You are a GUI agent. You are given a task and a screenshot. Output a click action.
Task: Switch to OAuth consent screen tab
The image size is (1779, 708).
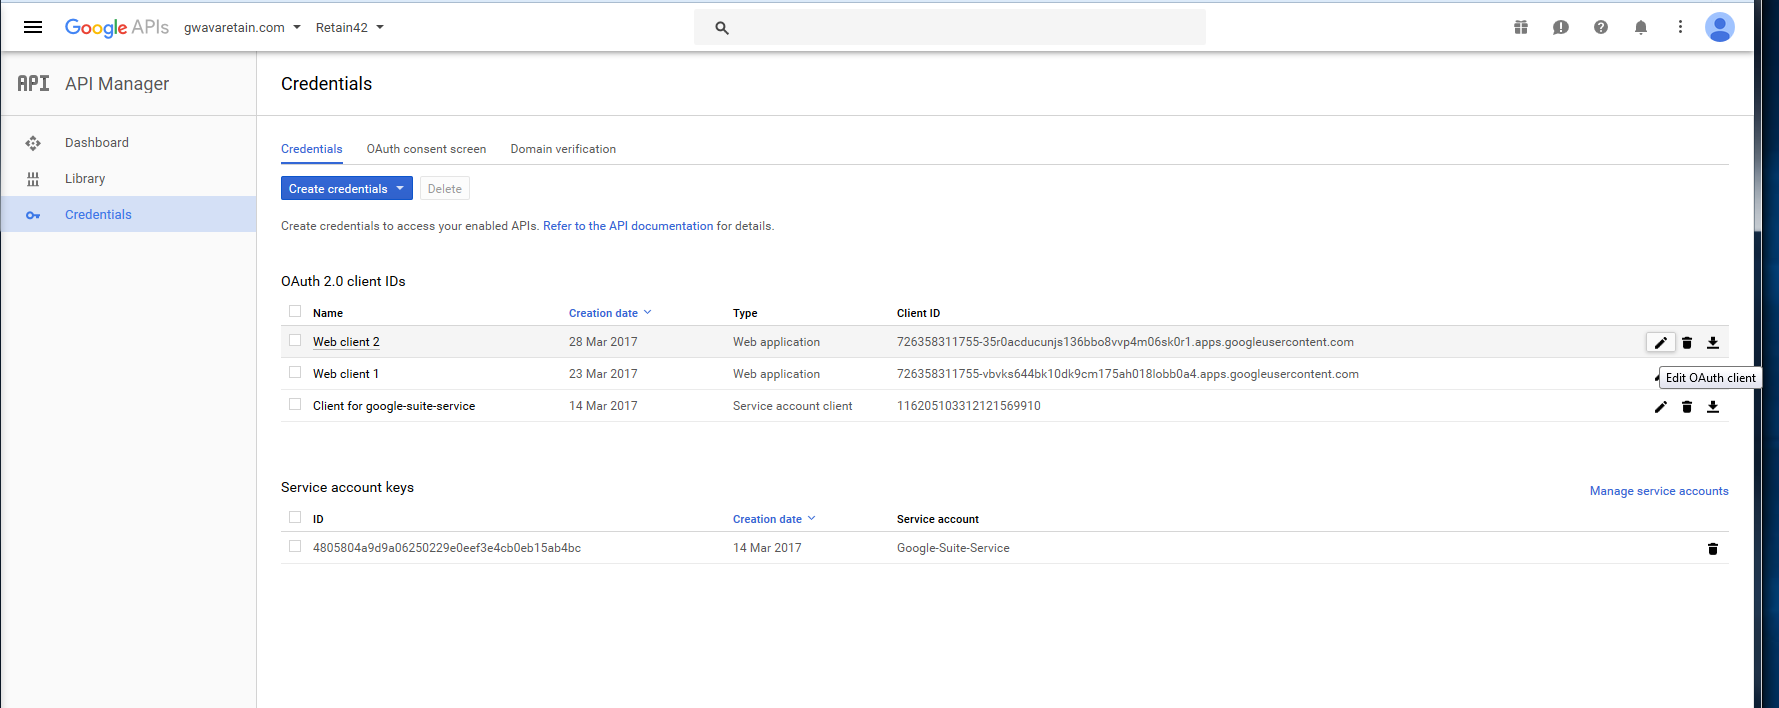pos(426,149)
